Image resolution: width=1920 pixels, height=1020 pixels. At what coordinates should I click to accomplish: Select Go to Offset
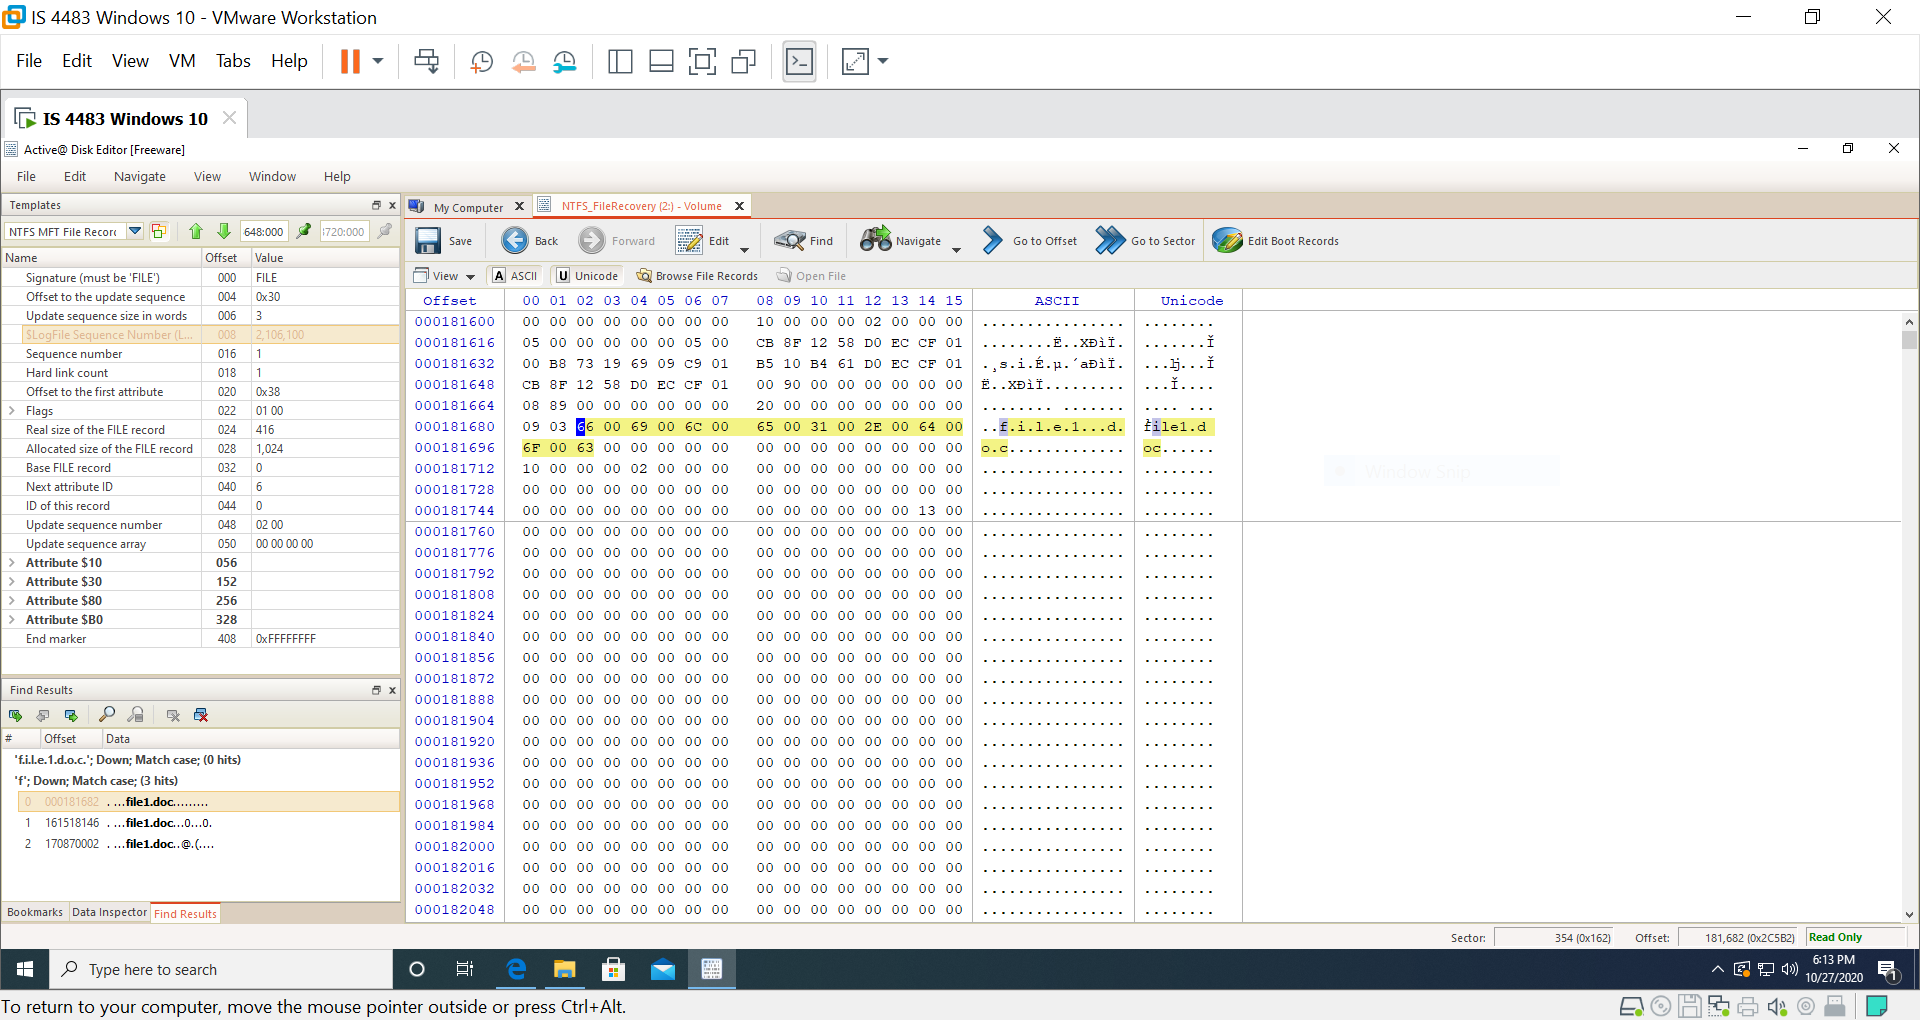click(x=1030, y=240)
